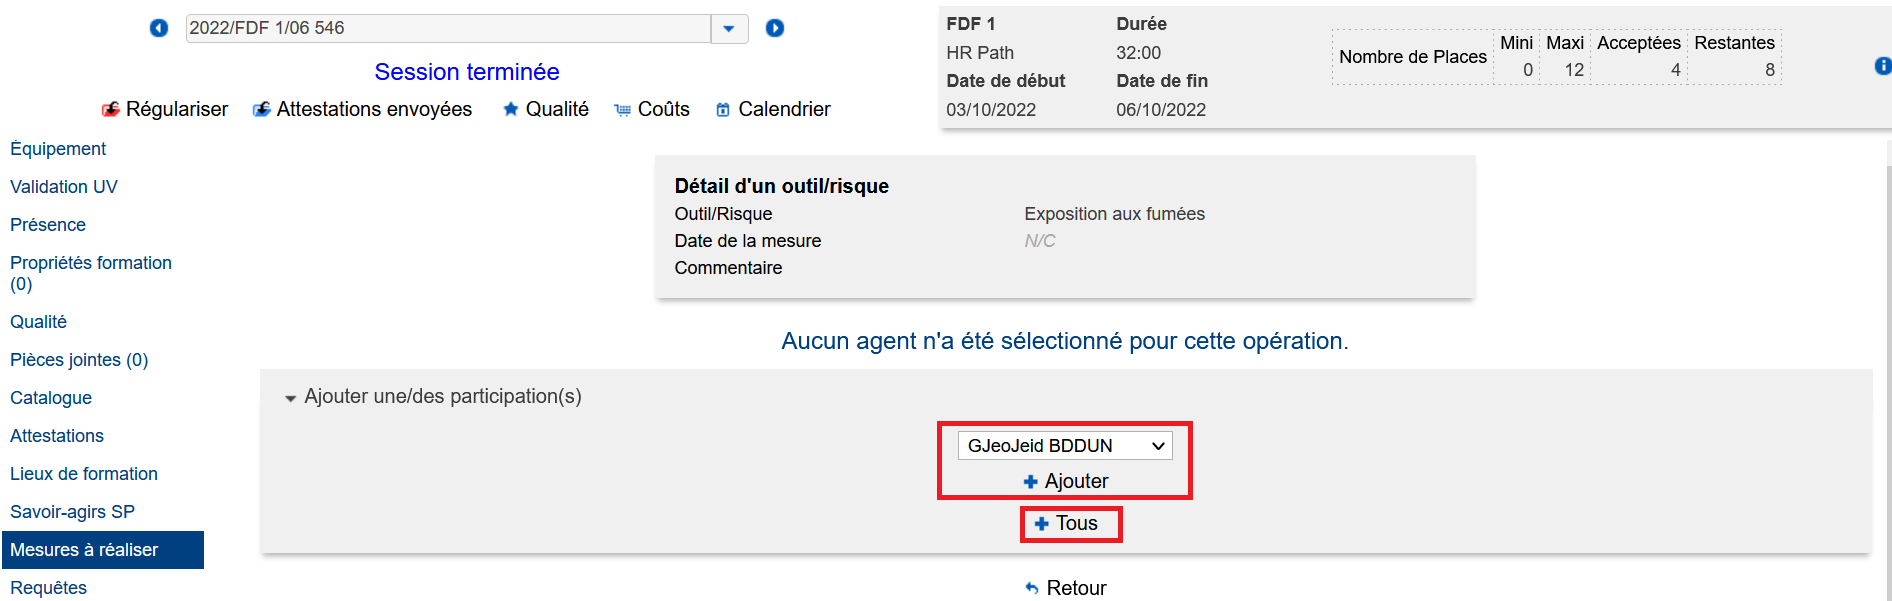Select Mesures à réaliser in the sidebar

click(x=84, y=550)
